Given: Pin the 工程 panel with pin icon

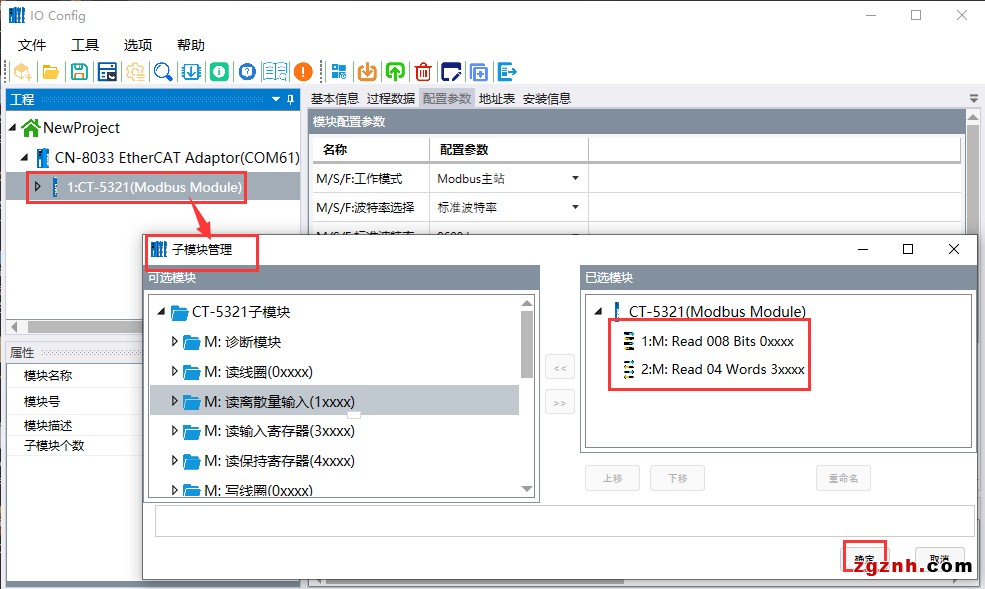Looking at the screenshot, I should click(x=291, y=99).
